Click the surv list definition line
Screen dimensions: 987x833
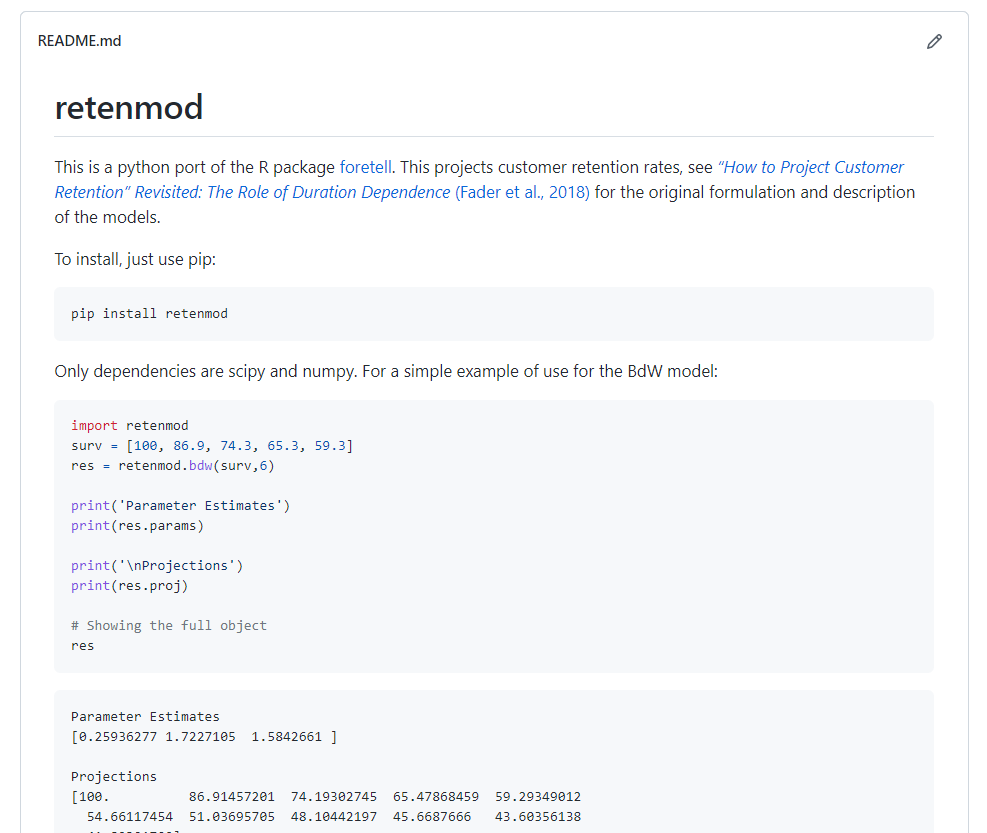[212, 445]
